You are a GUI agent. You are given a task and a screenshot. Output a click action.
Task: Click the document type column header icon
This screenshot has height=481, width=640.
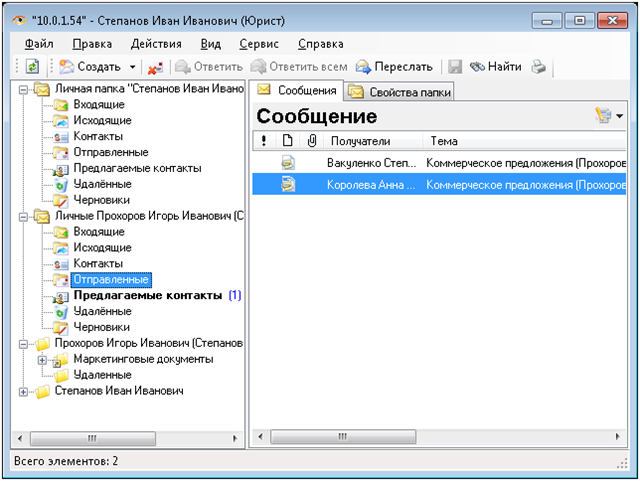[x=287, y=141]
